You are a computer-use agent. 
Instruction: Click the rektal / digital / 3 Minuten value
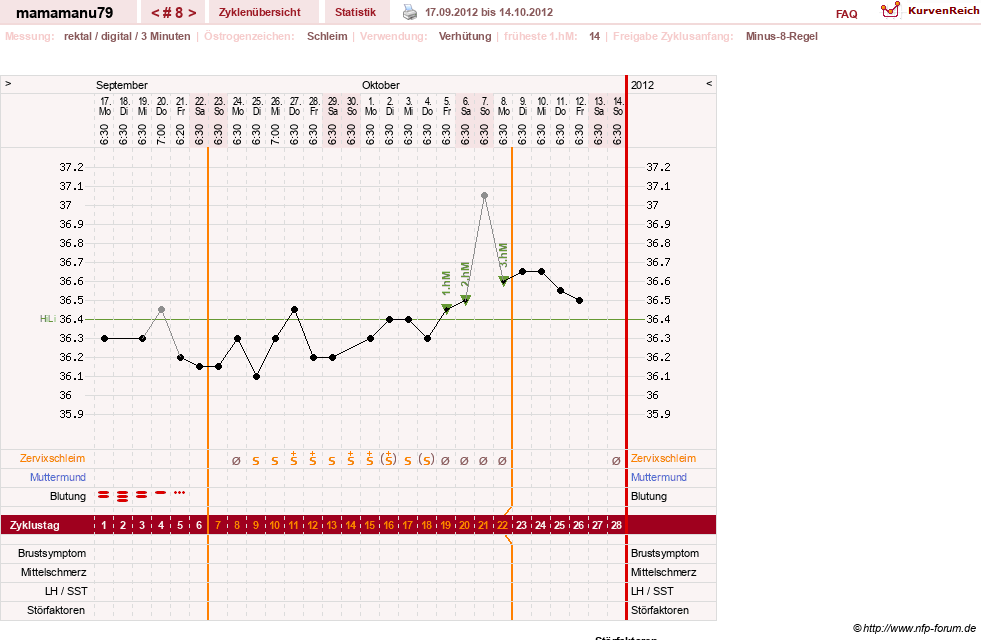pyautogui.click(x=127, y=36)
